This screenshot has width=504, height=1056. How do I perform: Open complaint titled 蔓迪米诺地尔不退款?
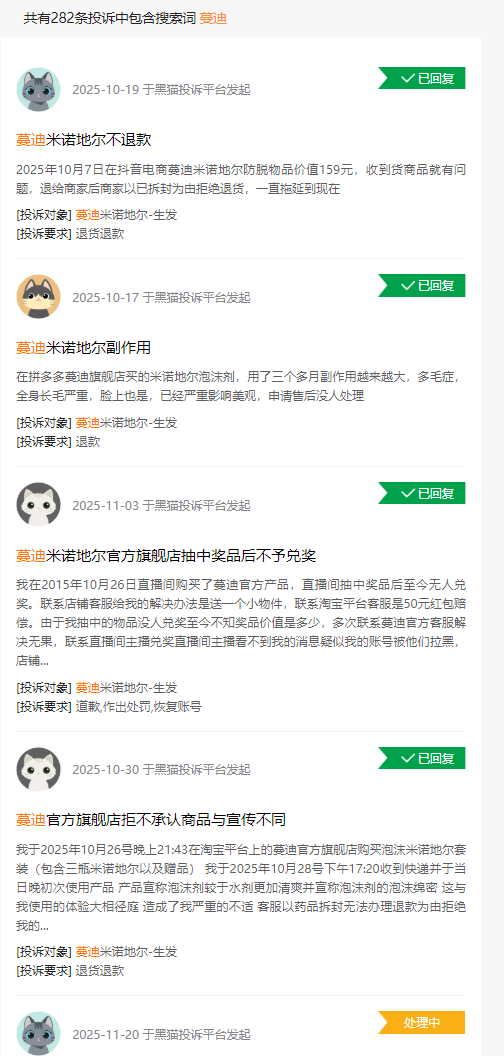[x=84, y=140]
